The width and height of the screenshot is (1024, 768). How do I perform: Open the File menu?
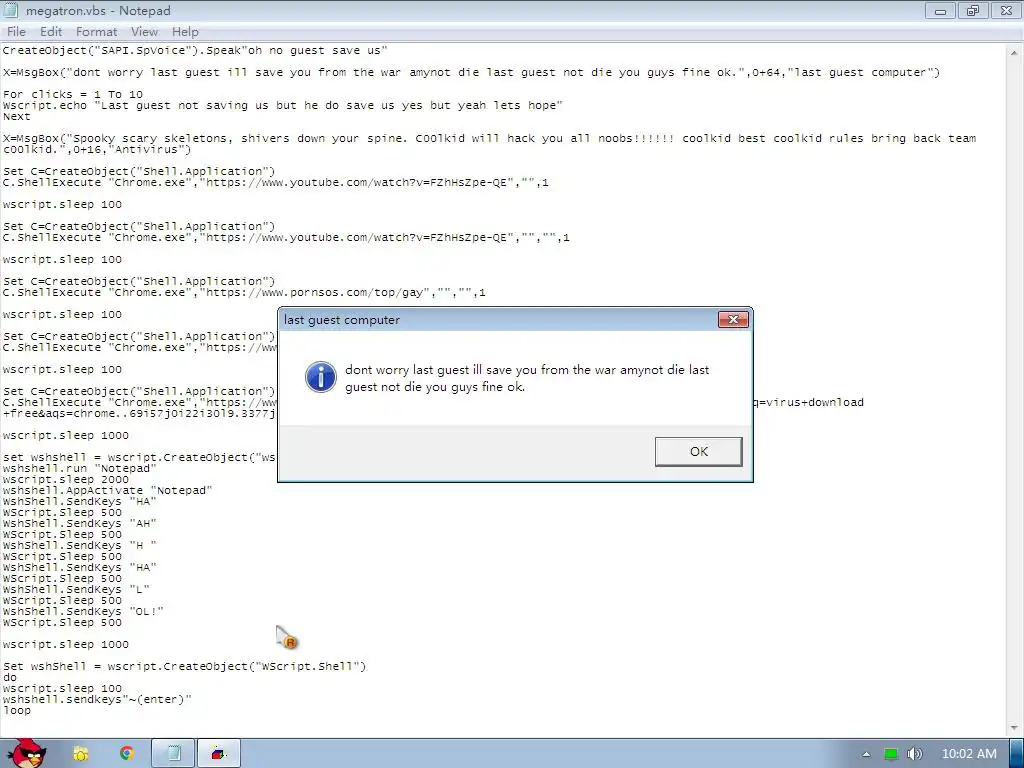(16, 32)
